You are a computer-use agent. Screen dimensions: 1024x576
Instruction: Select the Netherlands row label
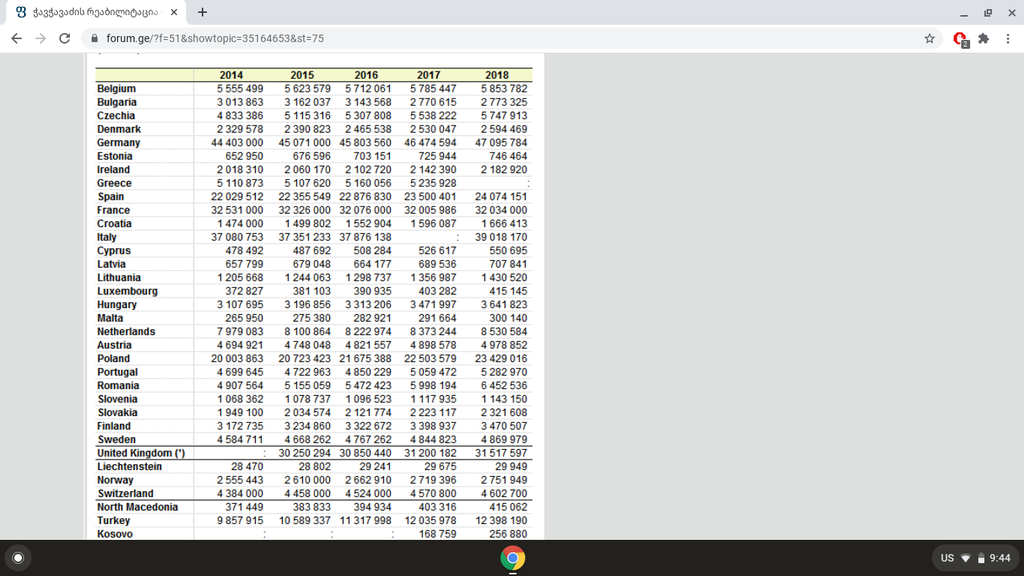coord(126,332)
